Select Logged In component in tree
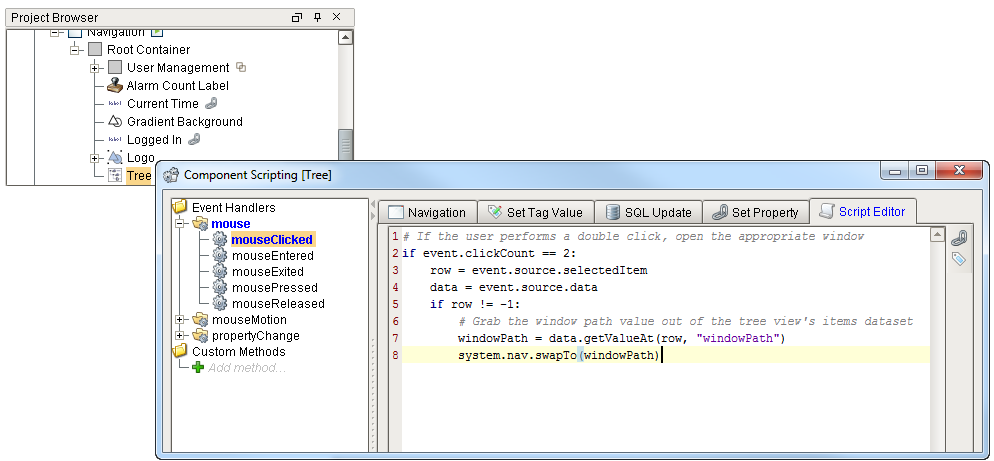Viewport: 994px width, 461px height. pos(154,140)
